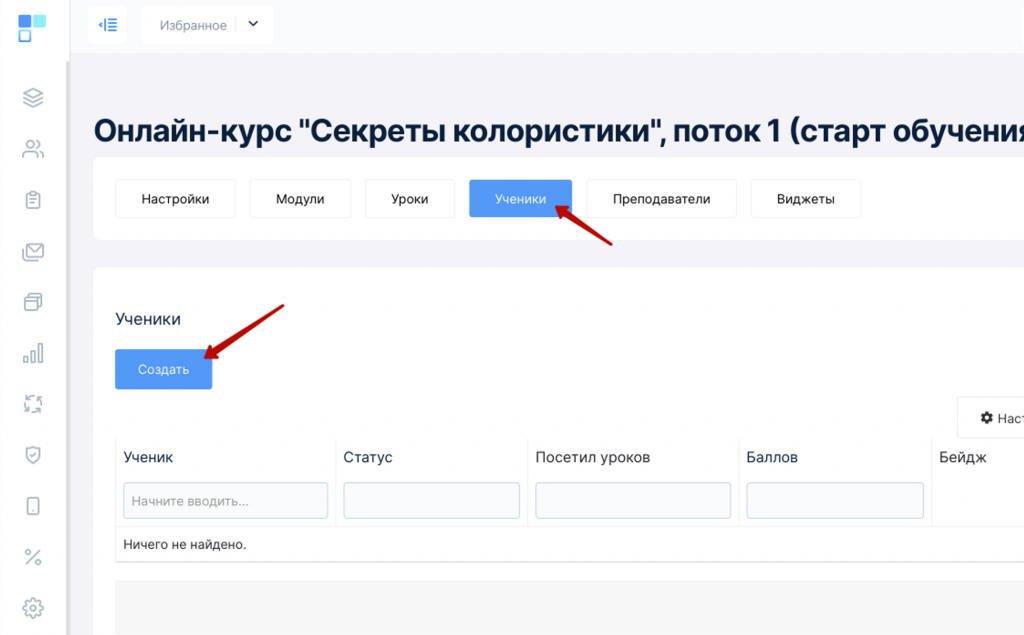The height and width of the screenshot is (635, 1024).
Task: Click the Бейдж column header
Action: coord(963,457)
